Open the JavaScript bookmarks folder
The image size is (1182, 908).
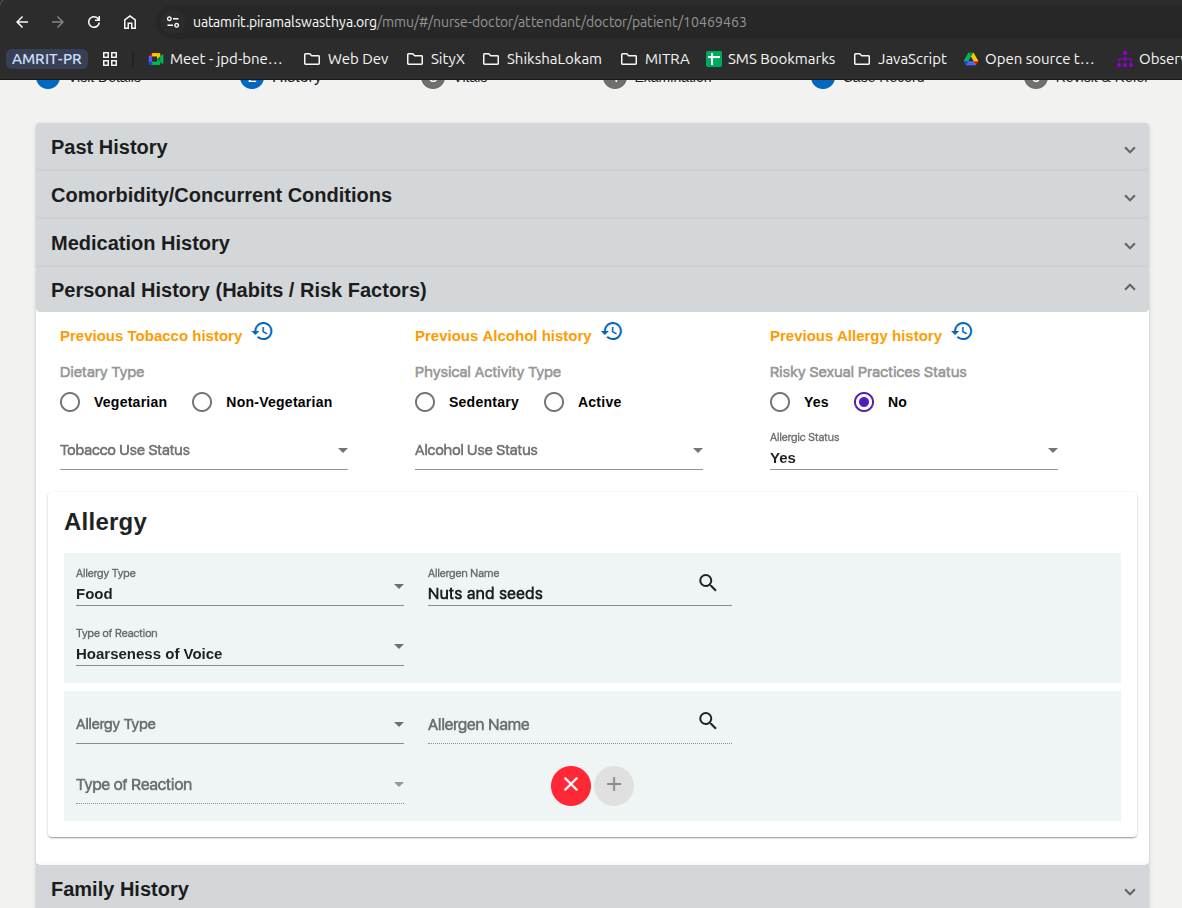[899, 59]
